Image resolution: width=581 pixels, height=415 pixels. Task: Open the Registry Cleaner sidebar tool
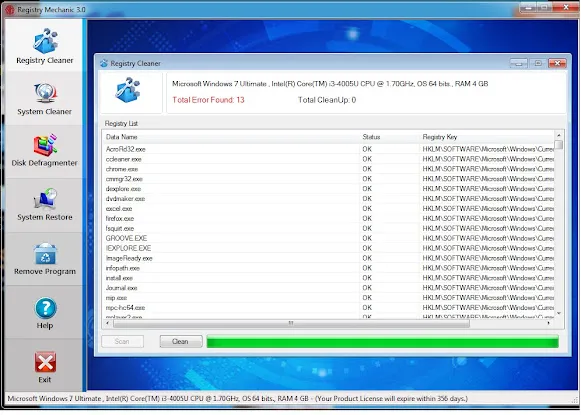pyautogui.click(x=45, y=46)
